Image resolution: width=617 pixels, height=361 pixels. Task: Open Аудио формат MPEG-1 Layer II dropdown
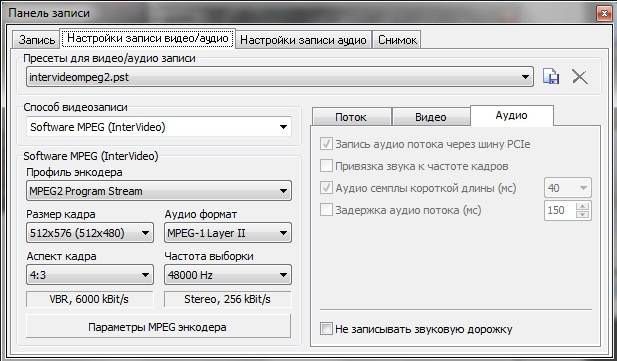(x=228, y=233)
